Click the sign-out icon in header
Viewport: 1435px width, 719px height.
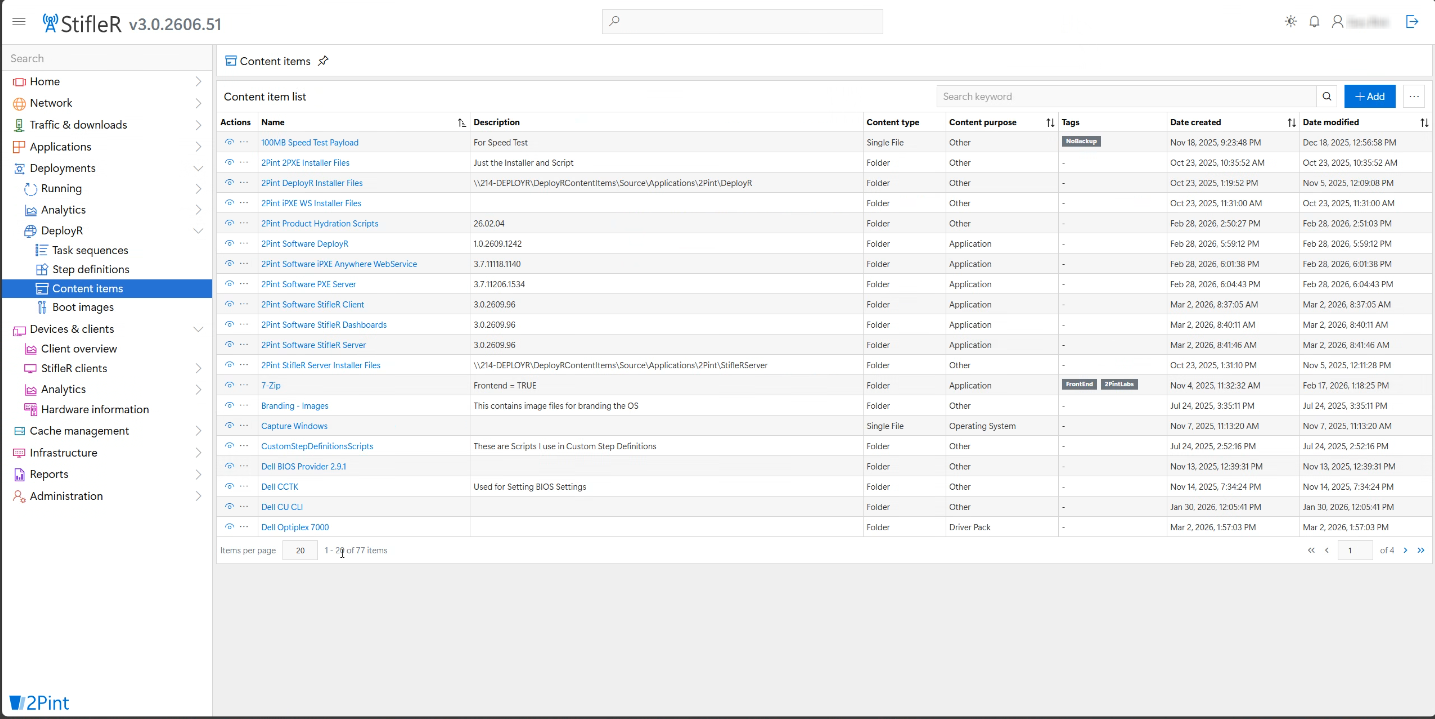coord(1412,21)
